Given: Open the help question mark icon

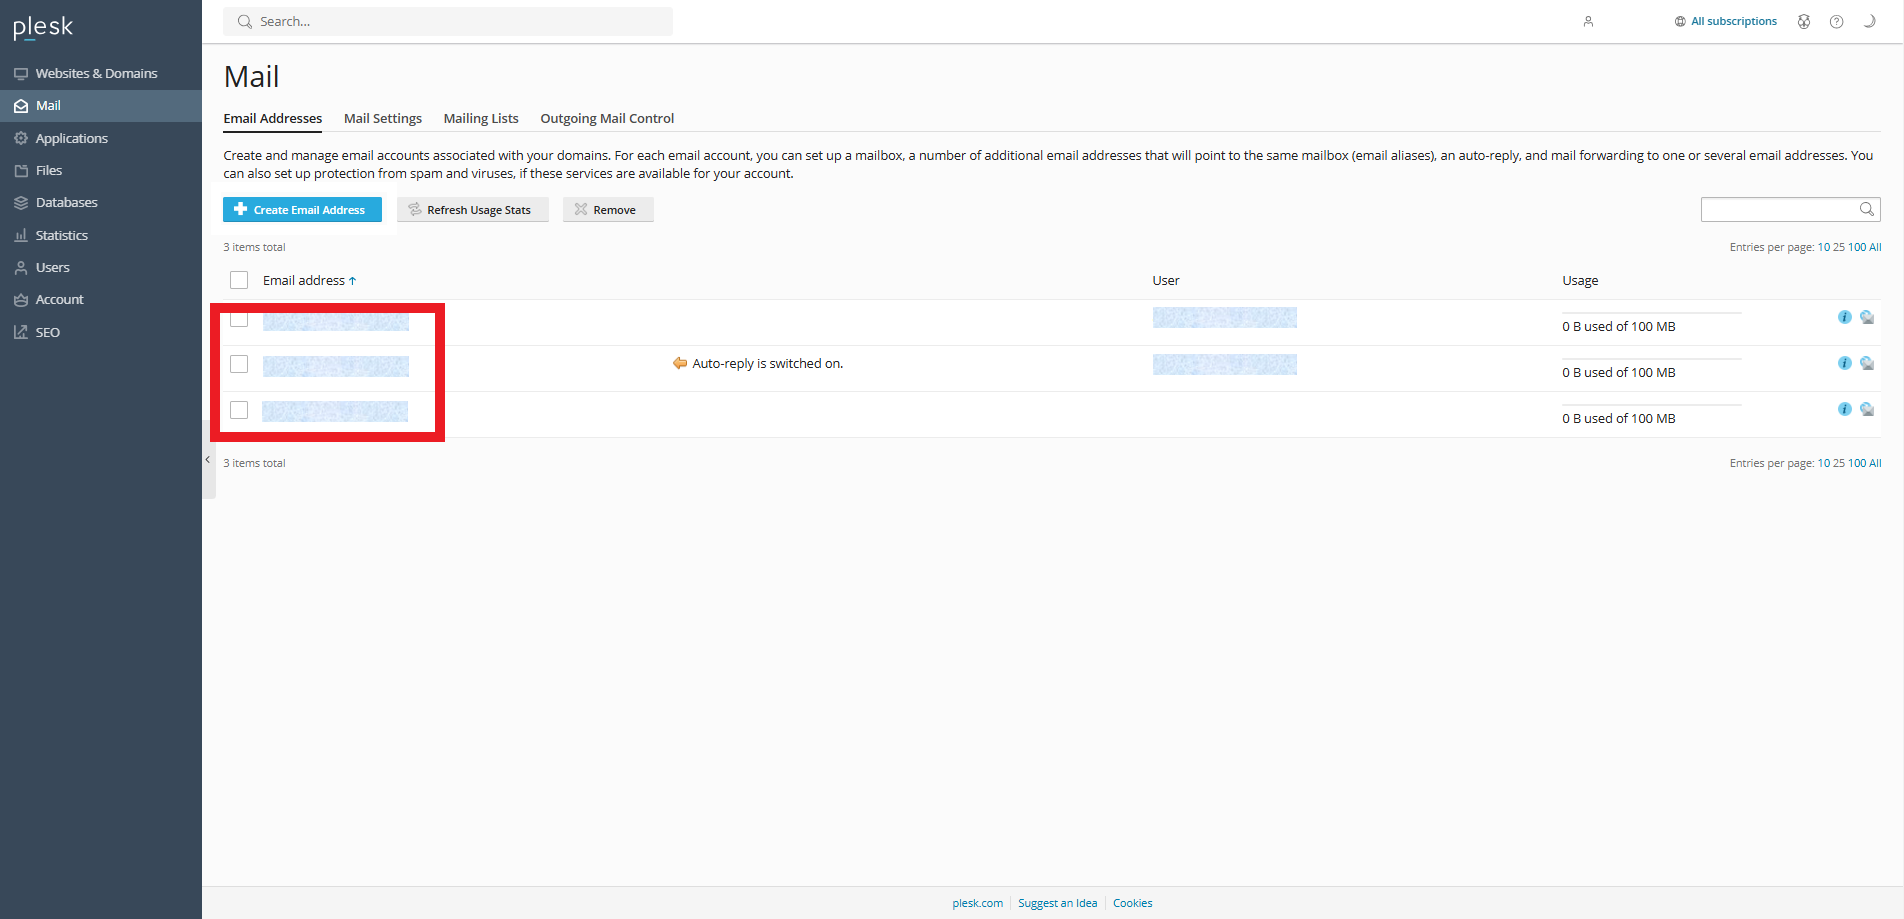Looking at the screenshot, I should click(x=1836, y=22).
